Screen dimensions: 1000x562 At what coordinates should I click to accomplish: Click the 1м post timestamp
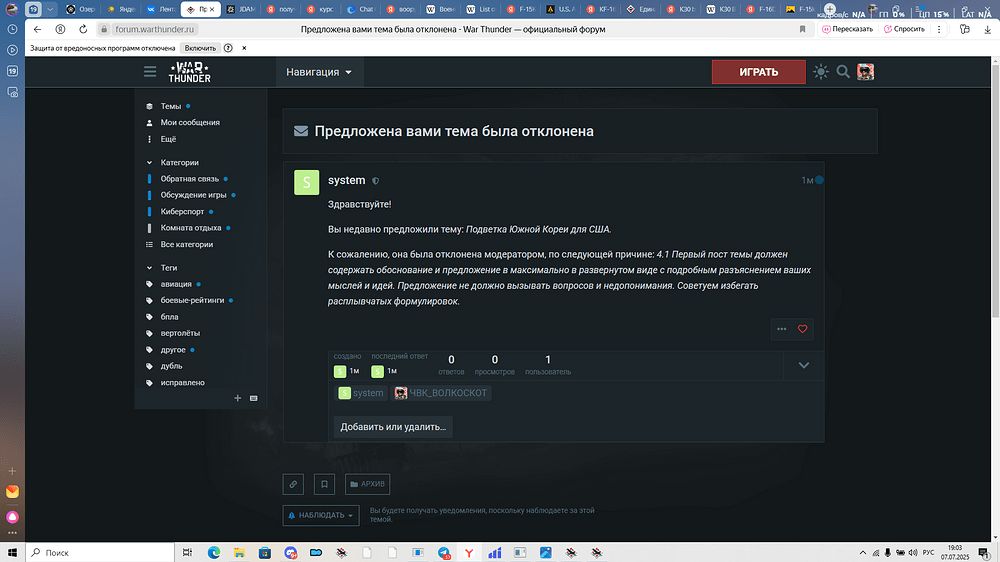tap(807, 181)
